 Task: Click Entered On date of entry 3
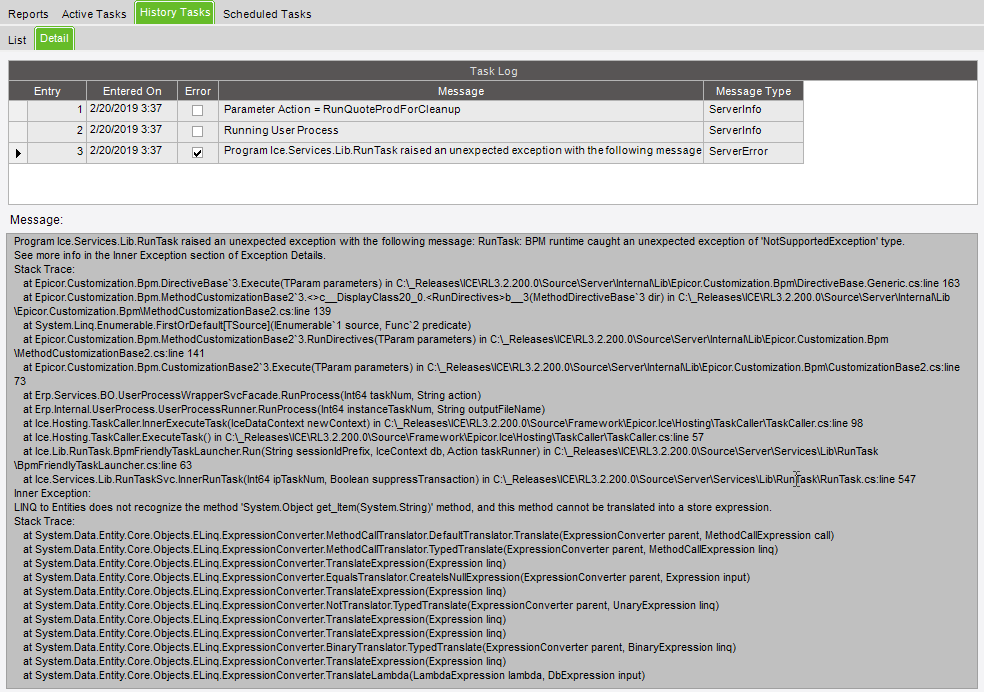point(132,152)
